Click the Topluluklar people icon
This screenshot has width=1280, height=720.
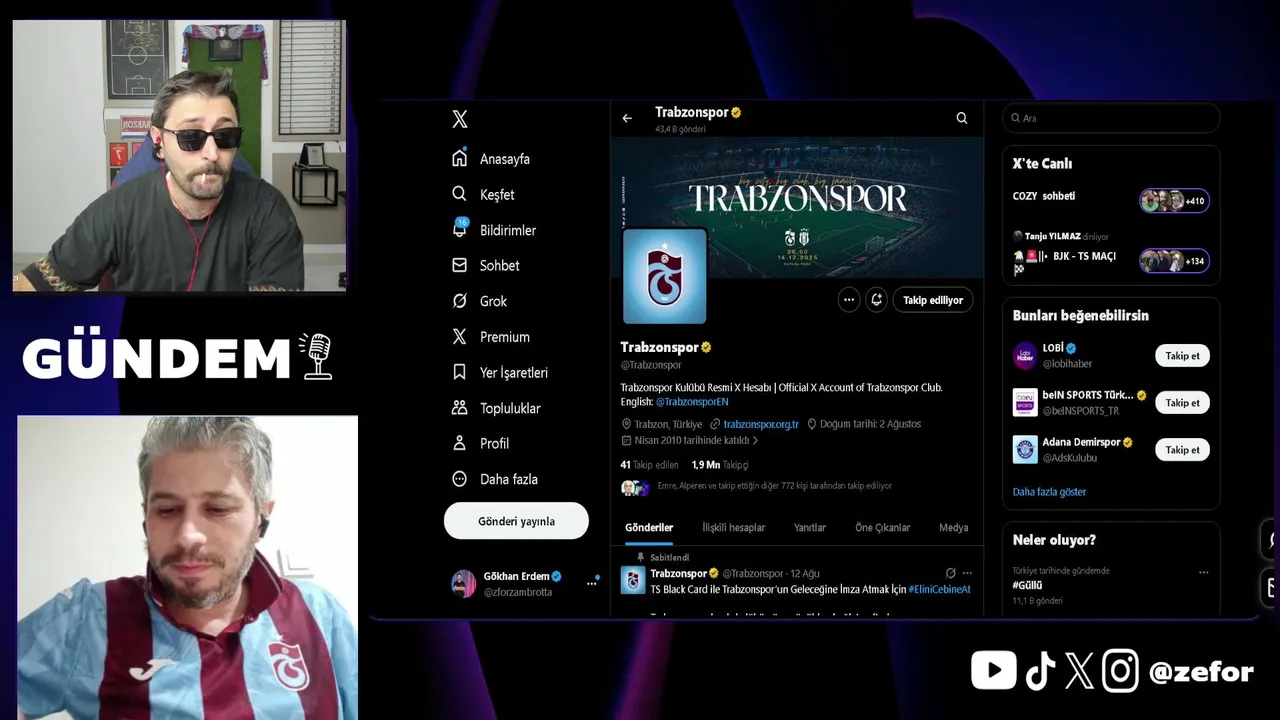460,408
